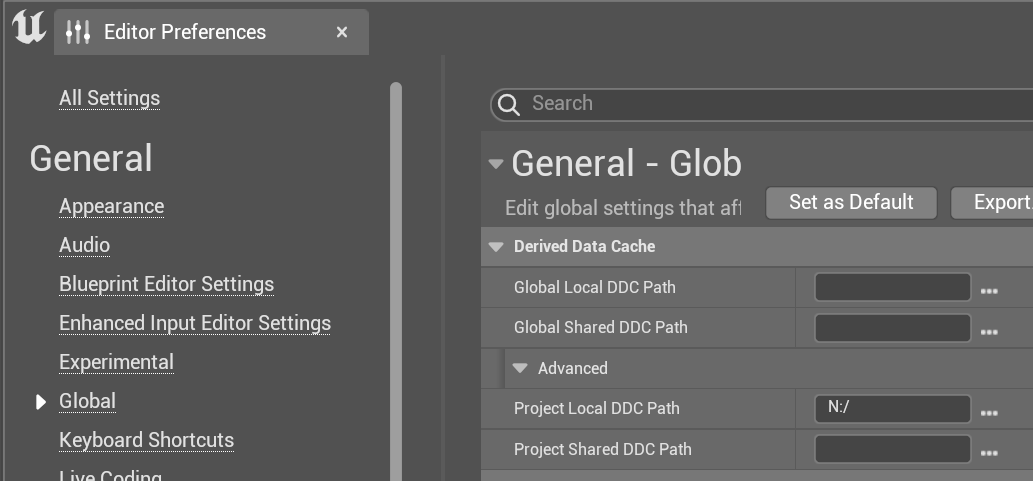
Task: Edit the Global Local DDC Path field
Action: click(x=893, y=287)
